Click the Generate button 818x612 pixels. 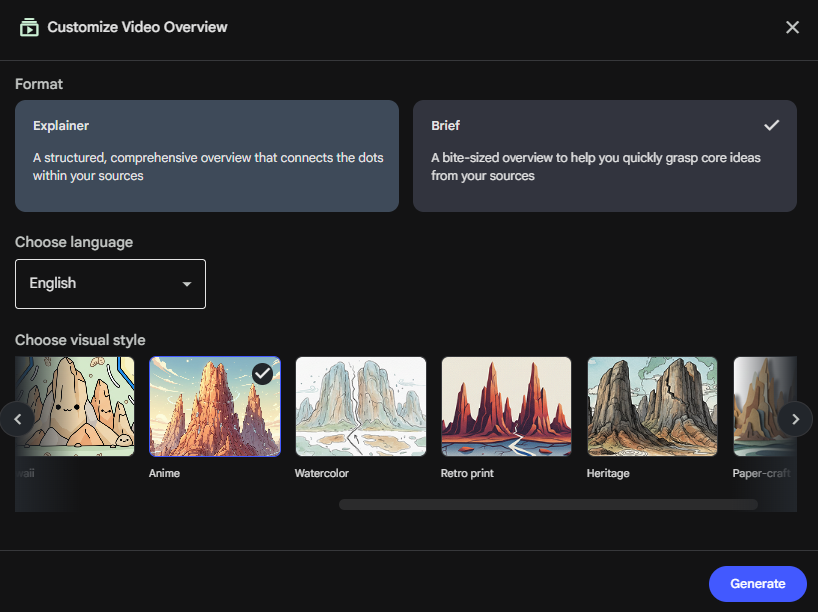(757, 584)
